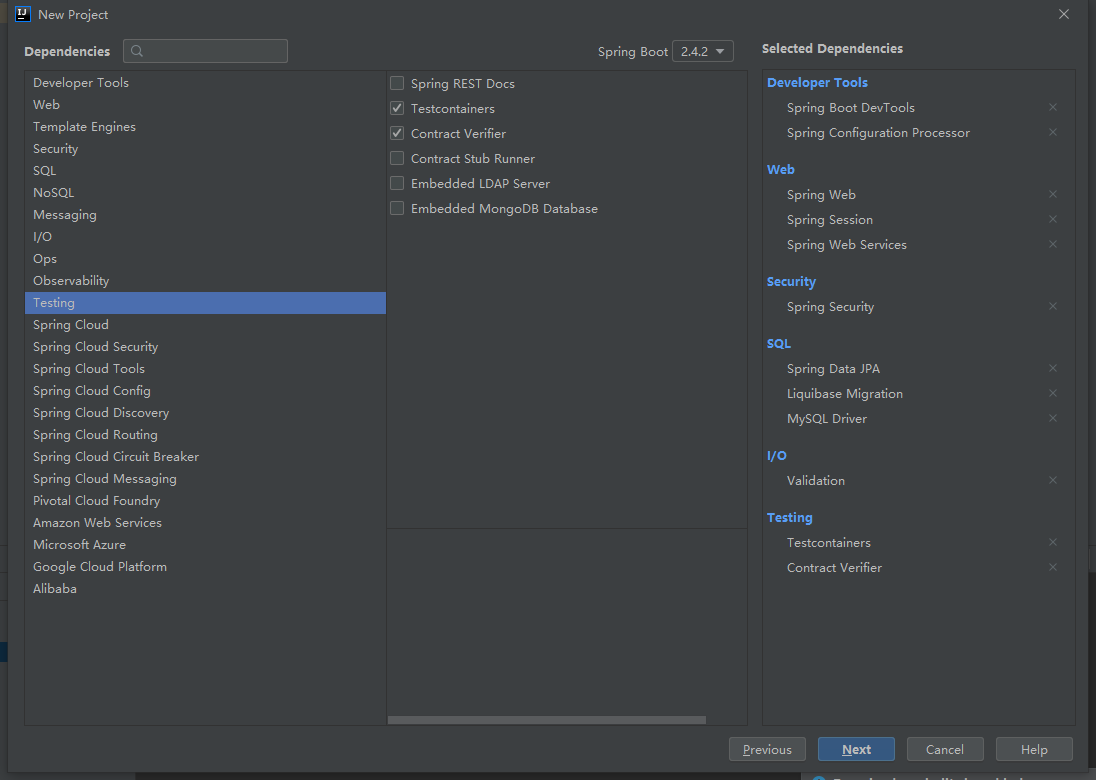Click the Cancel button

click(945, 749)
